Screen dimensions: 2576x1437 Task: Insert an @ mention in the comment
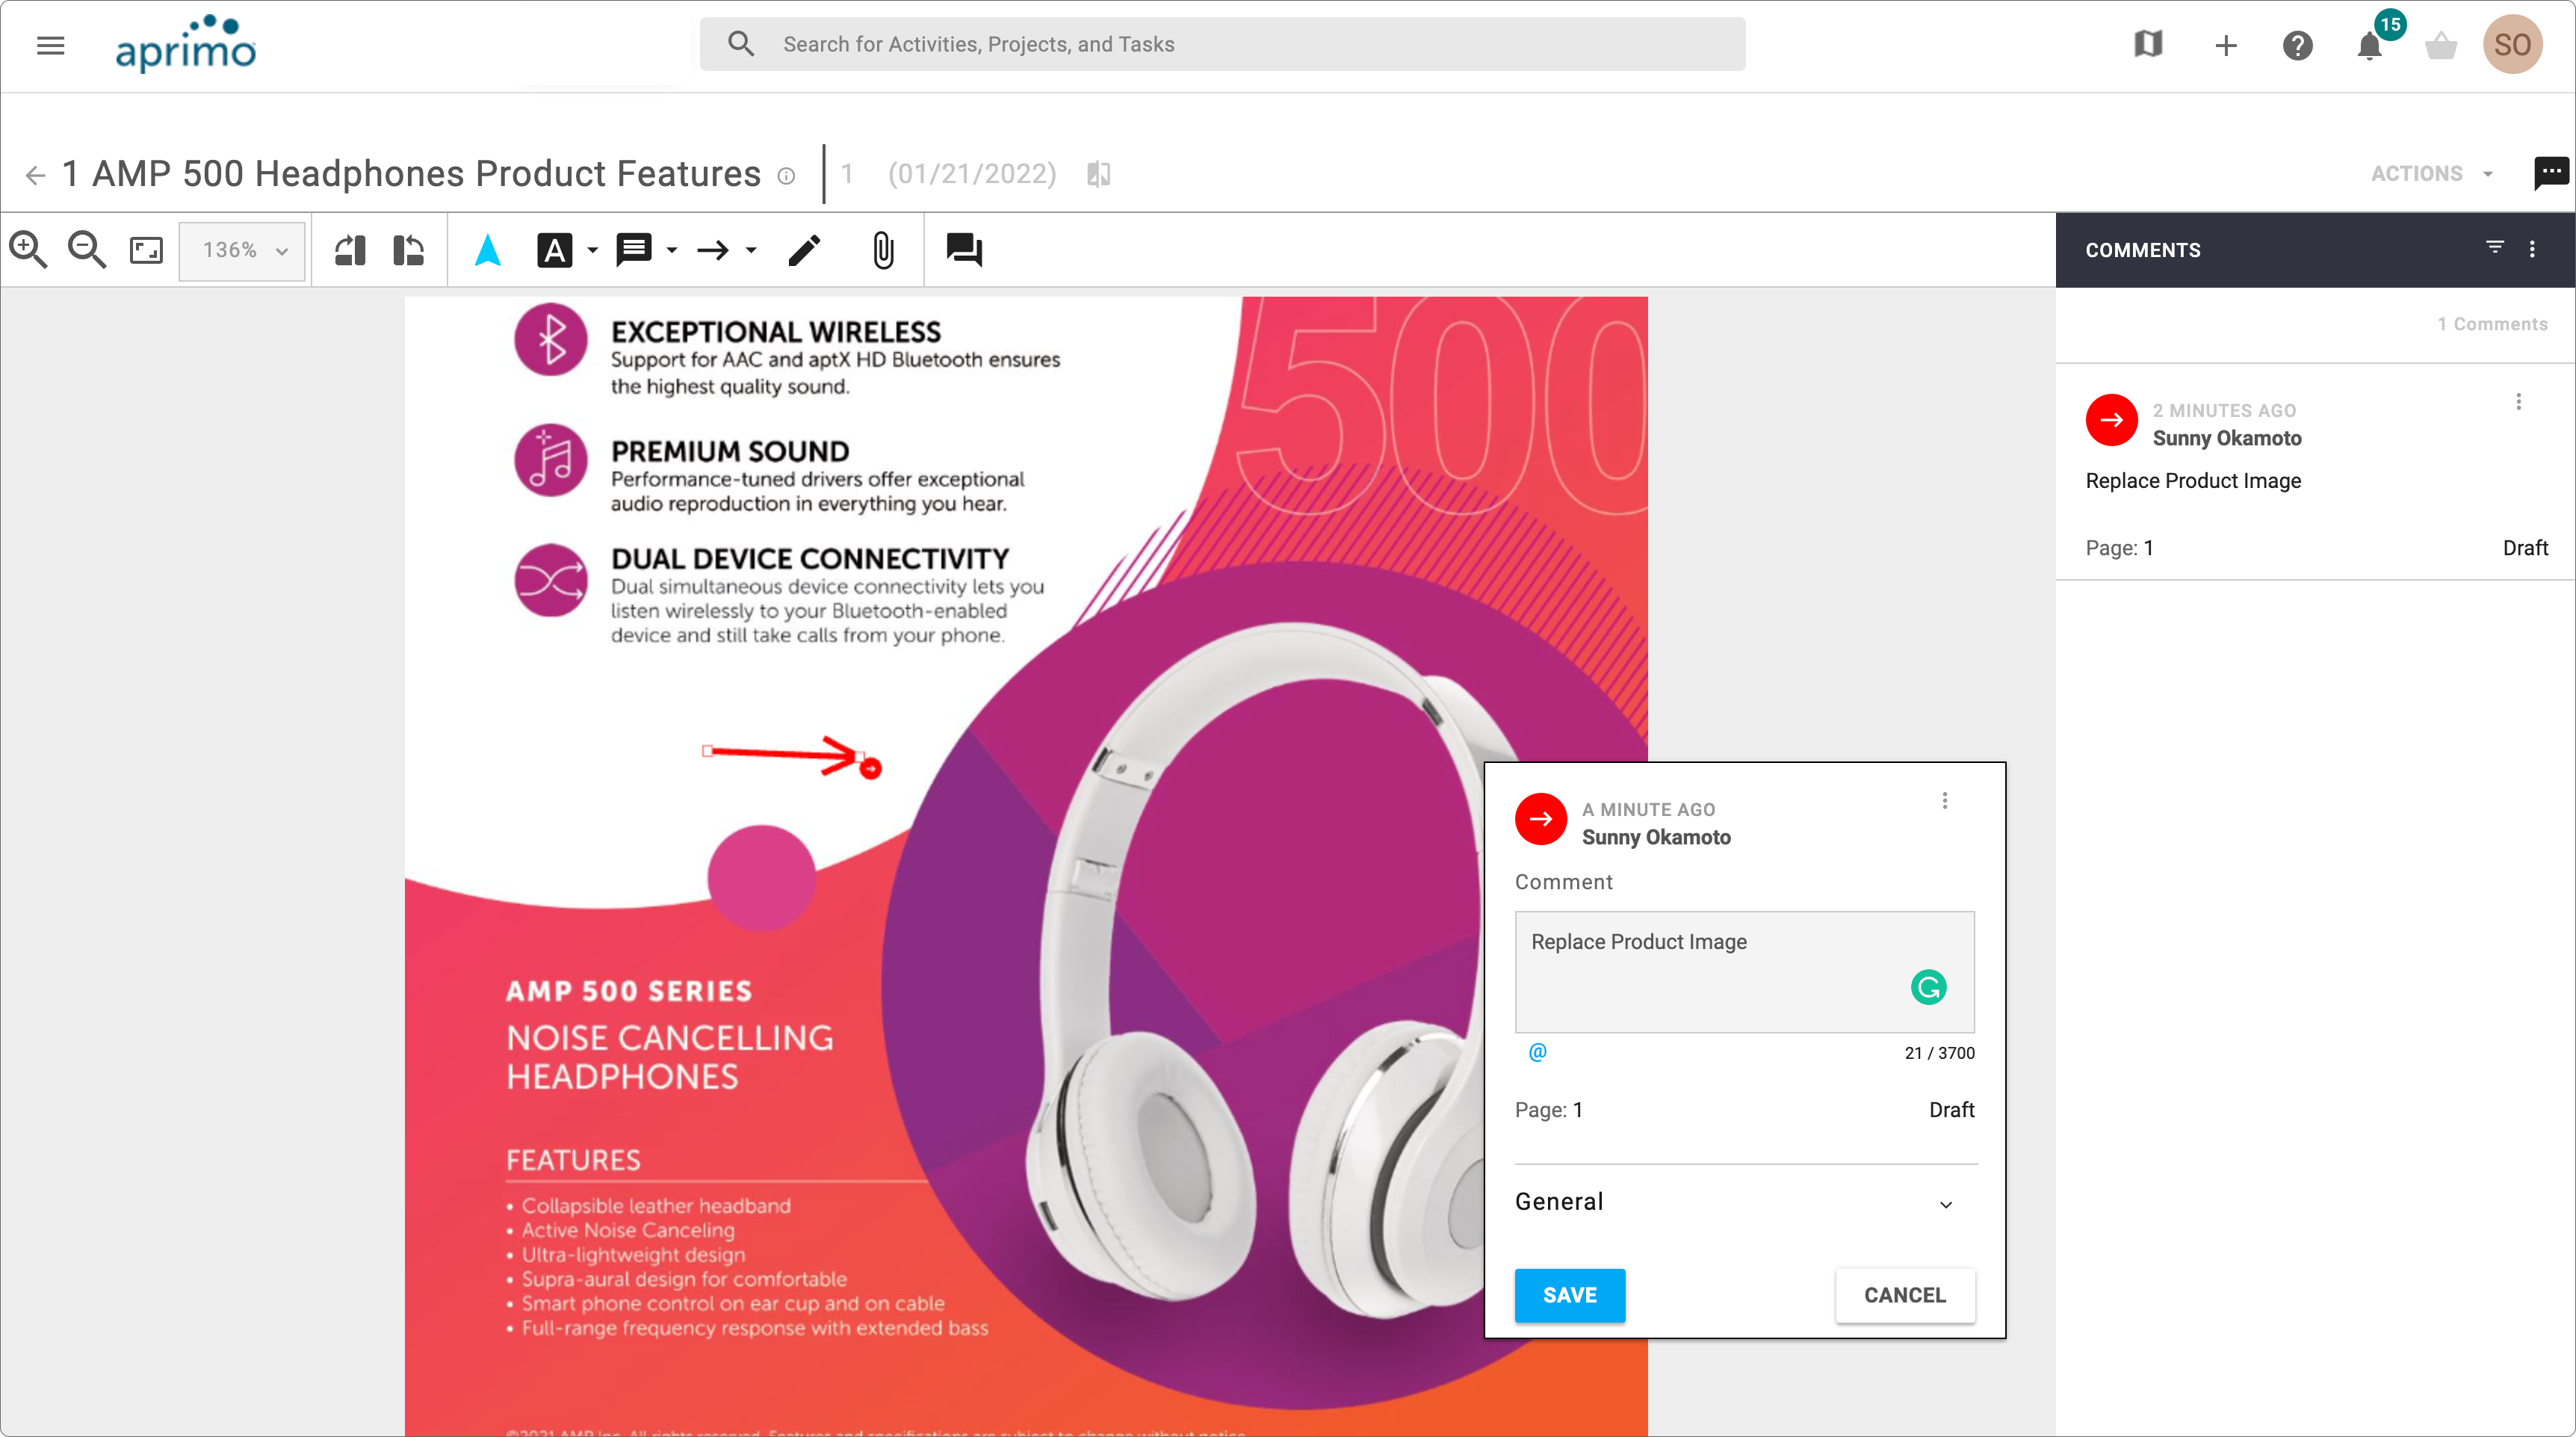(x=1538, y=1052)
